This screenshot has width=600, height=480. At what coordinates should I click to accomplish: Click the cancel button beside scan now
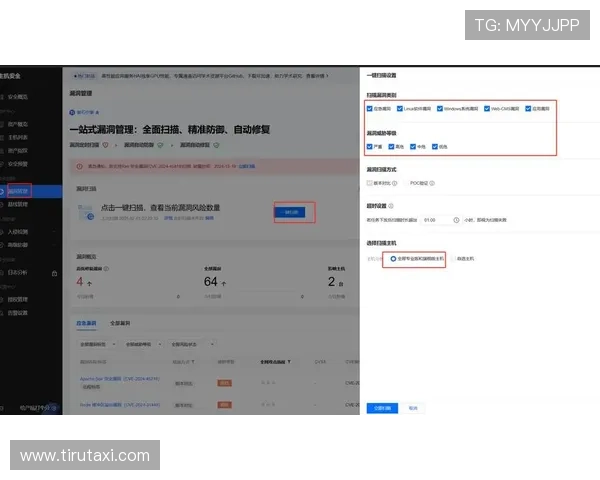(413, 408)
